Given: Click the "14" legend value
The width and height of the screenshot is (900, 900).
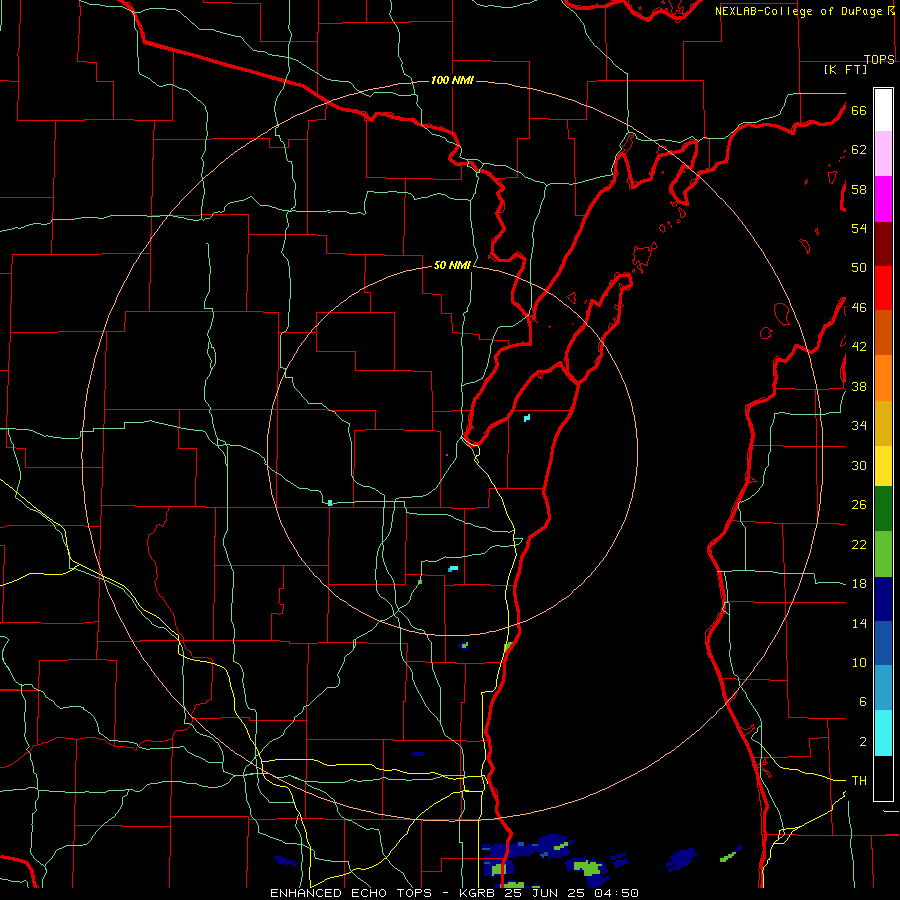Looking at the screenshot, I should (859, 623).
